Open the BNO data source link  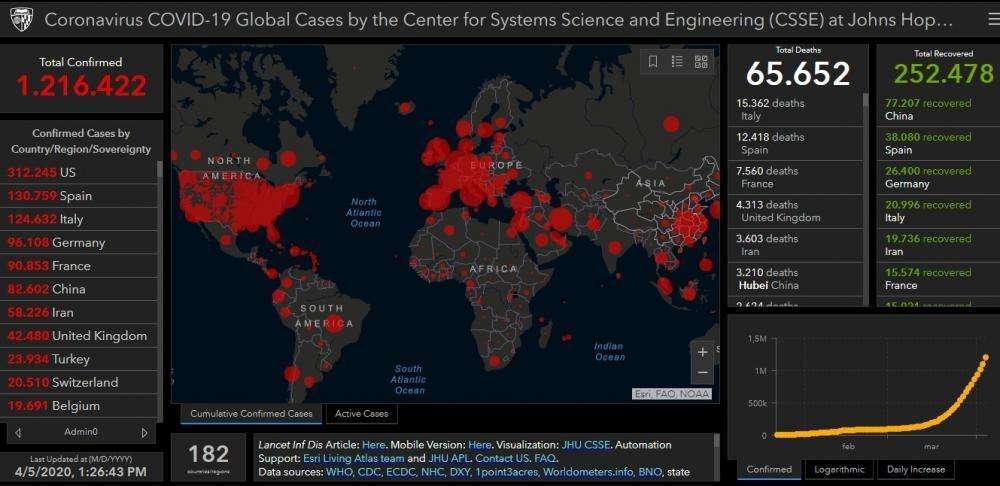650,473
